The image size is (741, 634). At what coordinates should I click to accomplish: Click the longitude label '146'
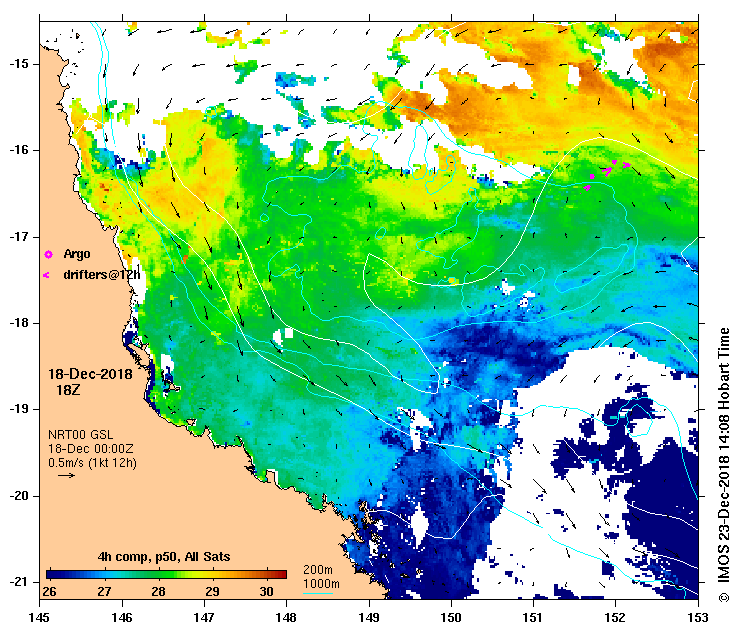[x=122, y=617]
